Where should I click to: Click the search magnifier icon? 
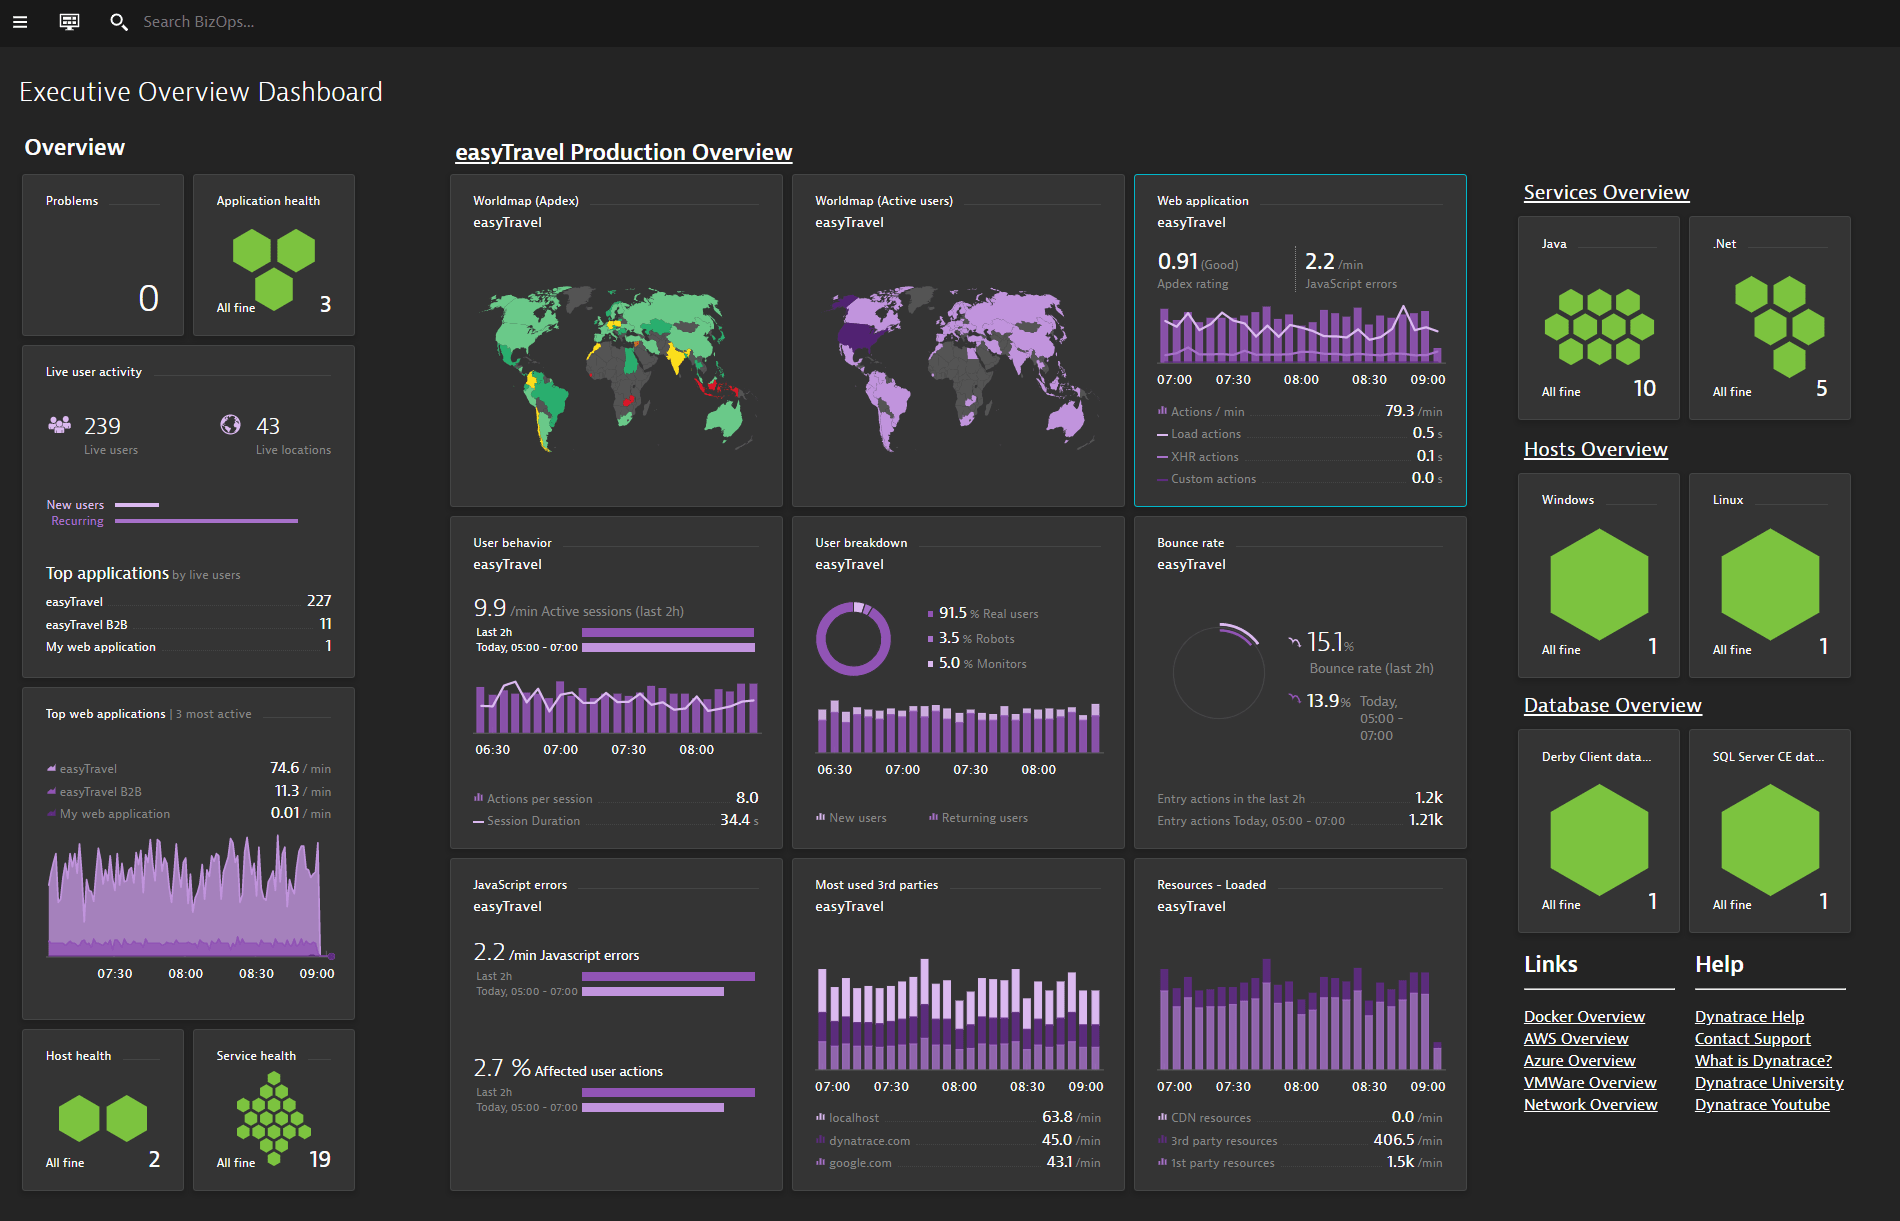(119, 21)
